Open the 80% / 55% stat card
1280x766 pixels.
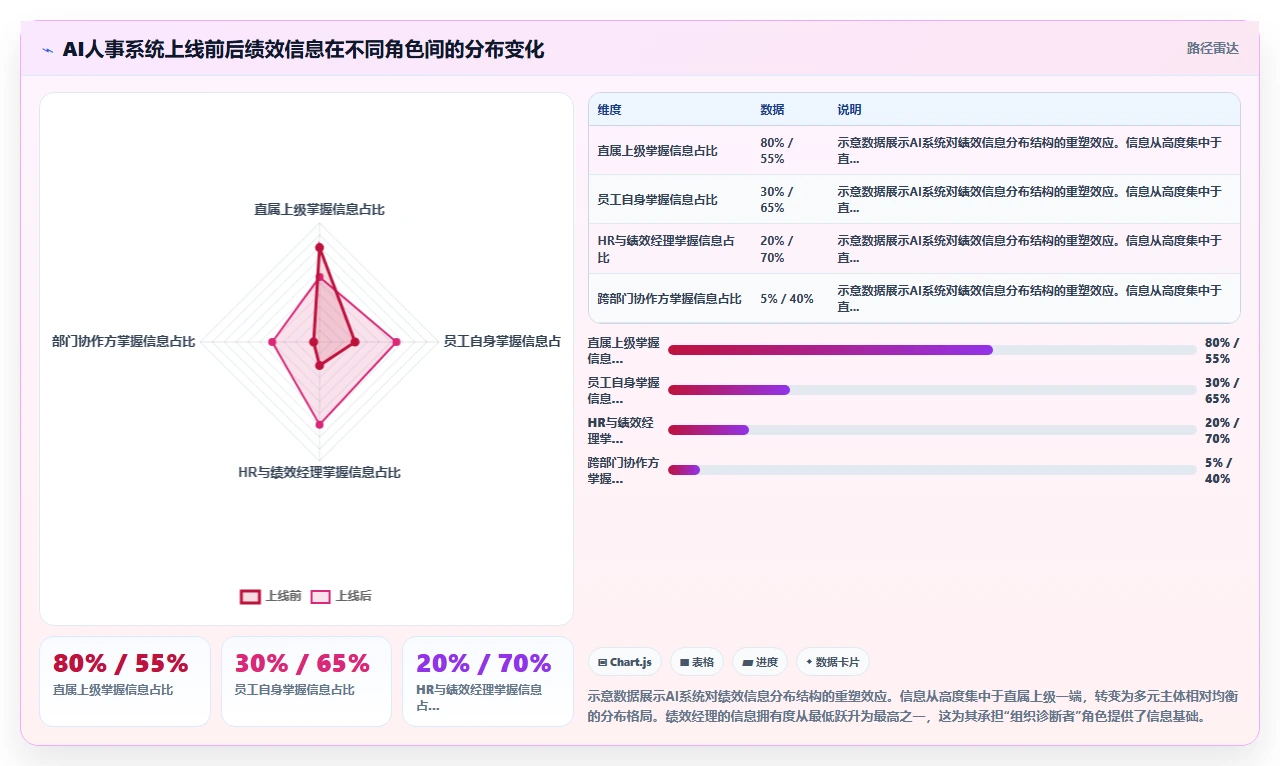pos(125,681)
